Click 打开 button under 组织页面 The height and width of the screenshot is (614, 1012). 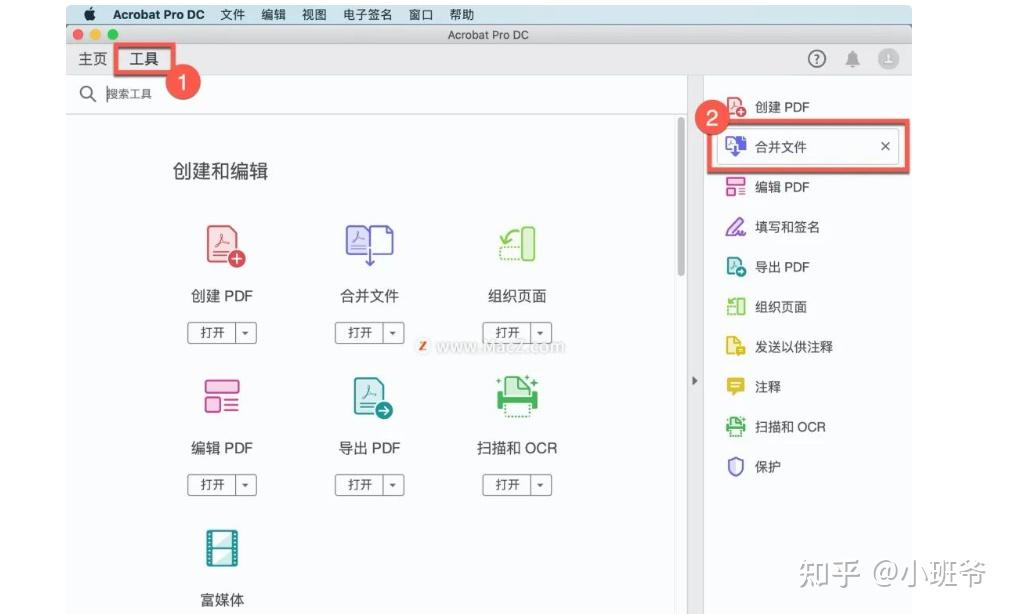point(507,333)
